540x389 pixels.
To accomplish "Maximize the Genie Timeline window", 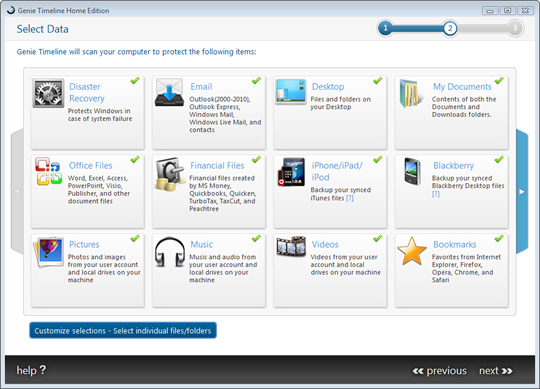I will pyautogui.click(x=507, y=11).
